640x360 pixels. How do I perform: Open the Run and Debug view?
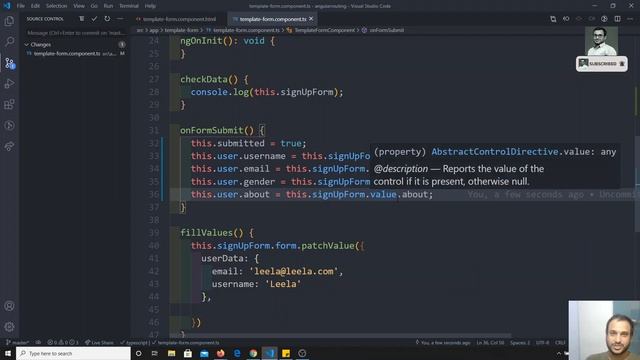(9, 84)
